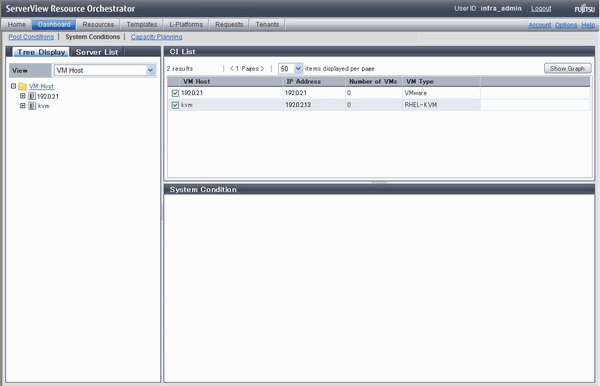Open the View dropdown showing VM Host

coord(105,70)
